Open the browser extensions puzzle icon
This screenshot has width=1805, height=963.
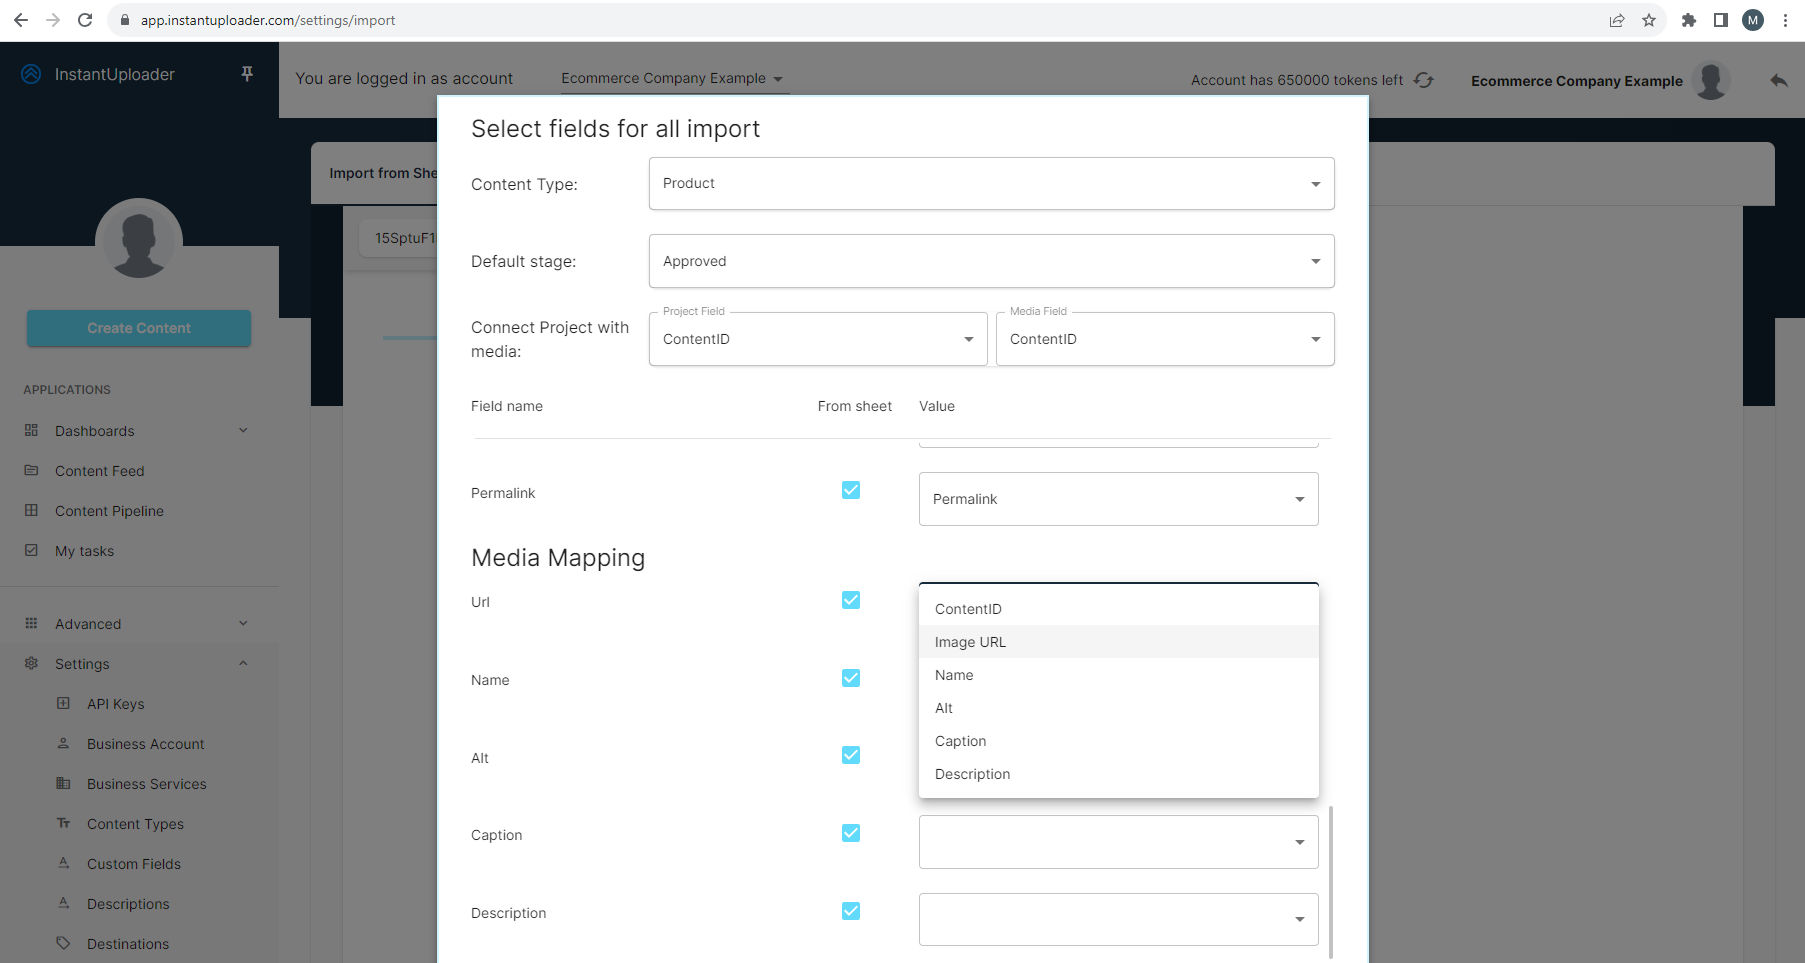click(x=1689, y=20)
